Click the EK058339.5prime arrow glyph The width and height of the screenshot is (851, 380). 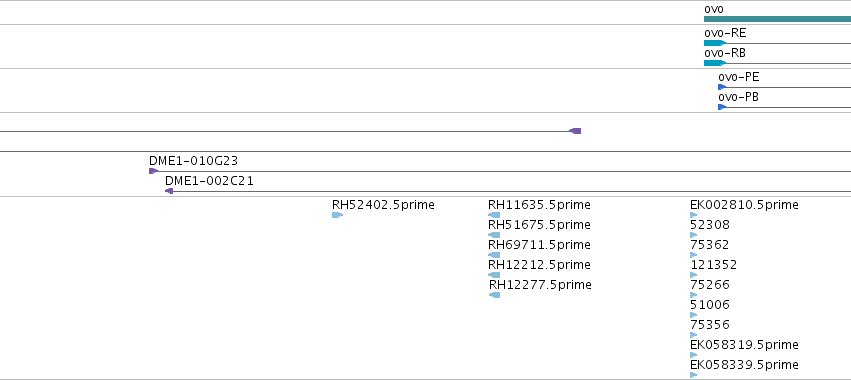(694, 375)
